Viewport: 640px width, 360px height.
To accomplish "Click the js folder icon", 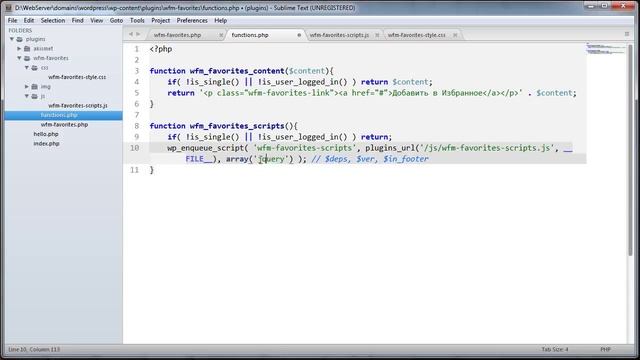I will 35,96.
